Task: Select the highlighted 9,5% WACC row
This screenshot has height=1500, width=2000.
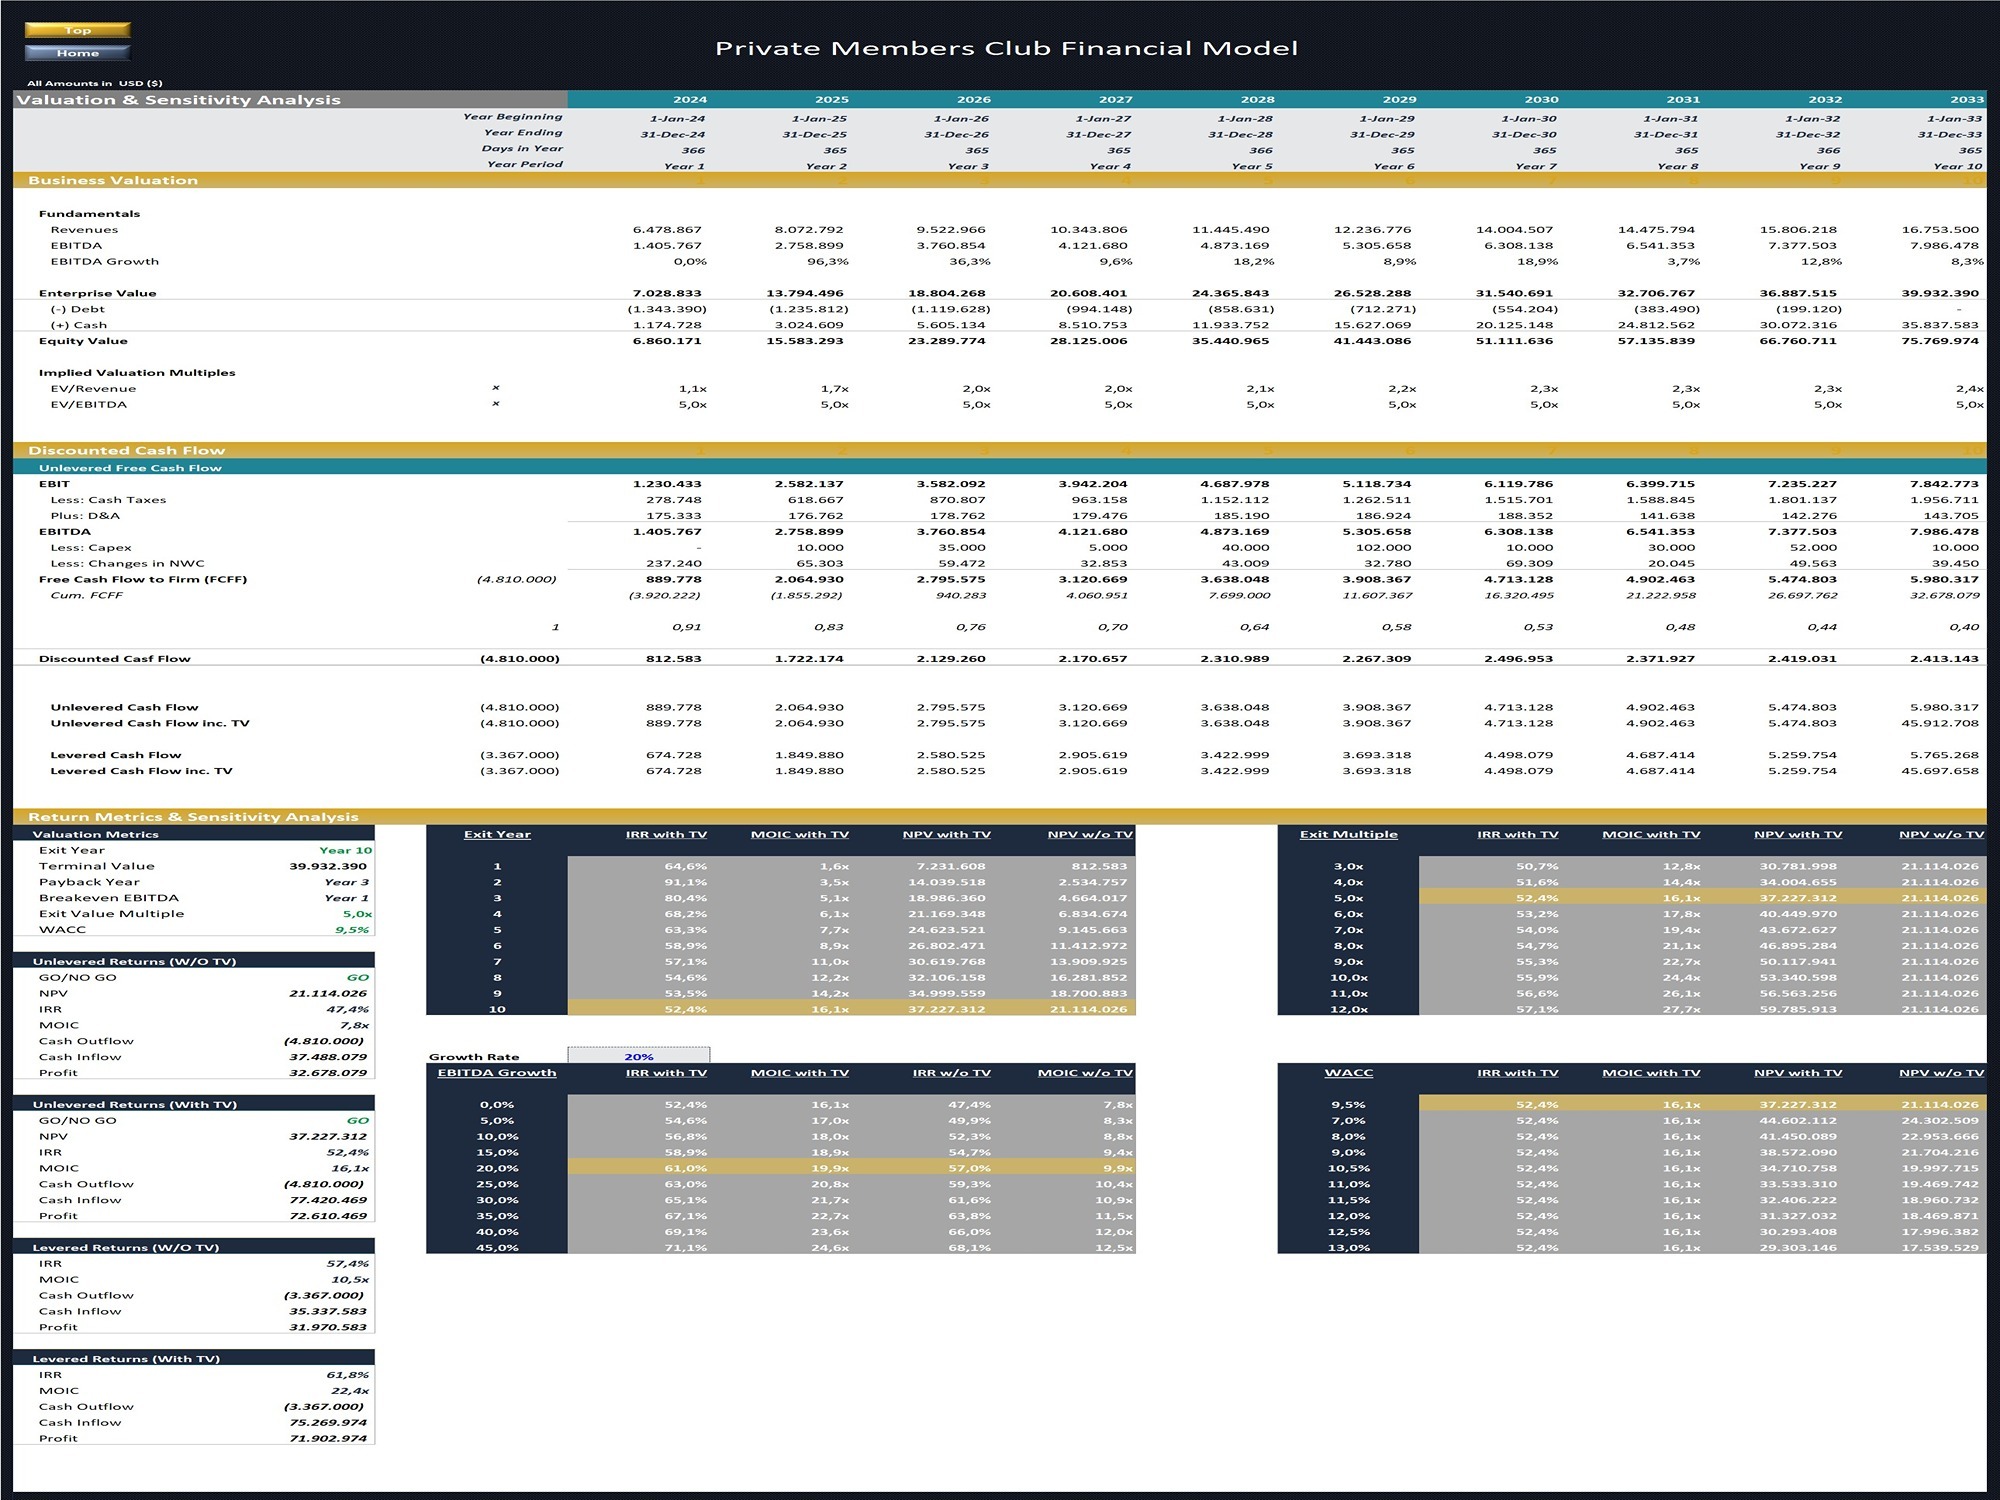Action: [x=1632, y=1104]
